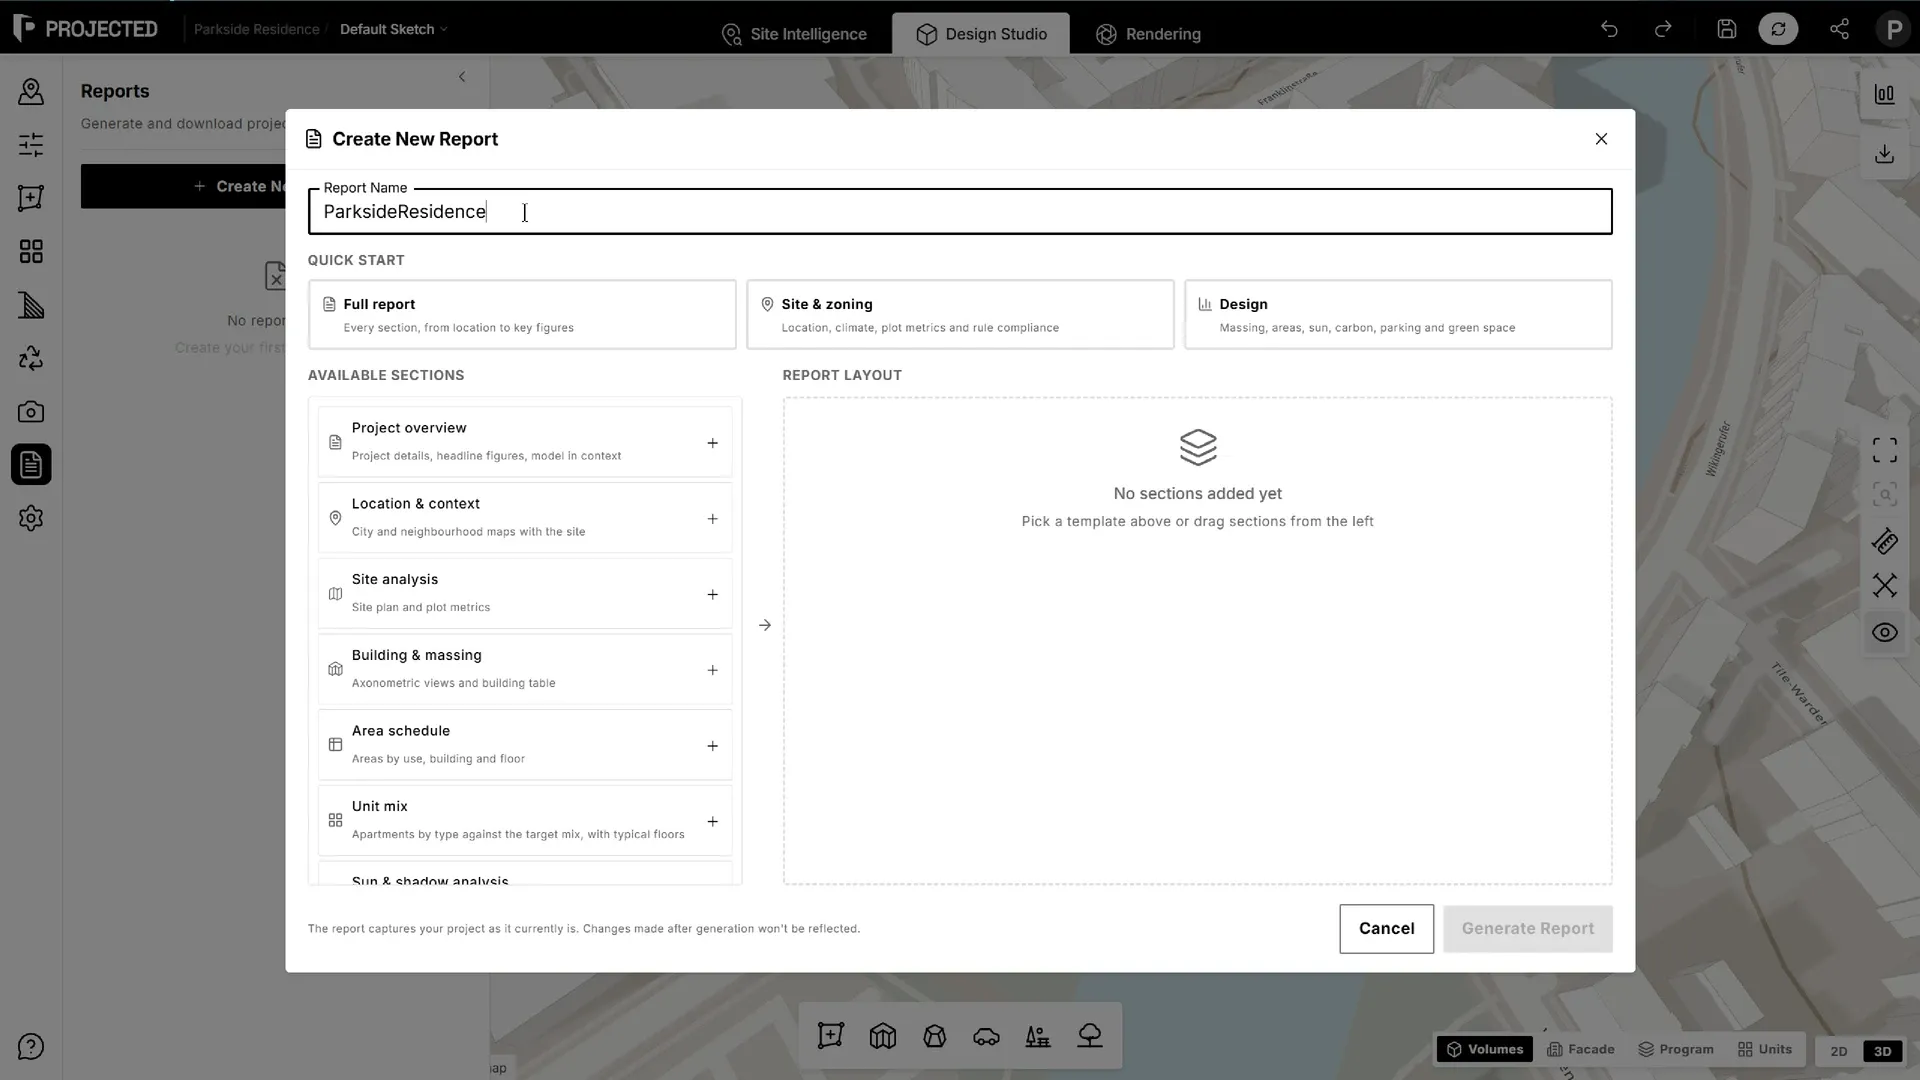Open the user profile avatar P
Image resolution: width=1920 pixels, height=1080 pixels.
[x=1894, y=29]
